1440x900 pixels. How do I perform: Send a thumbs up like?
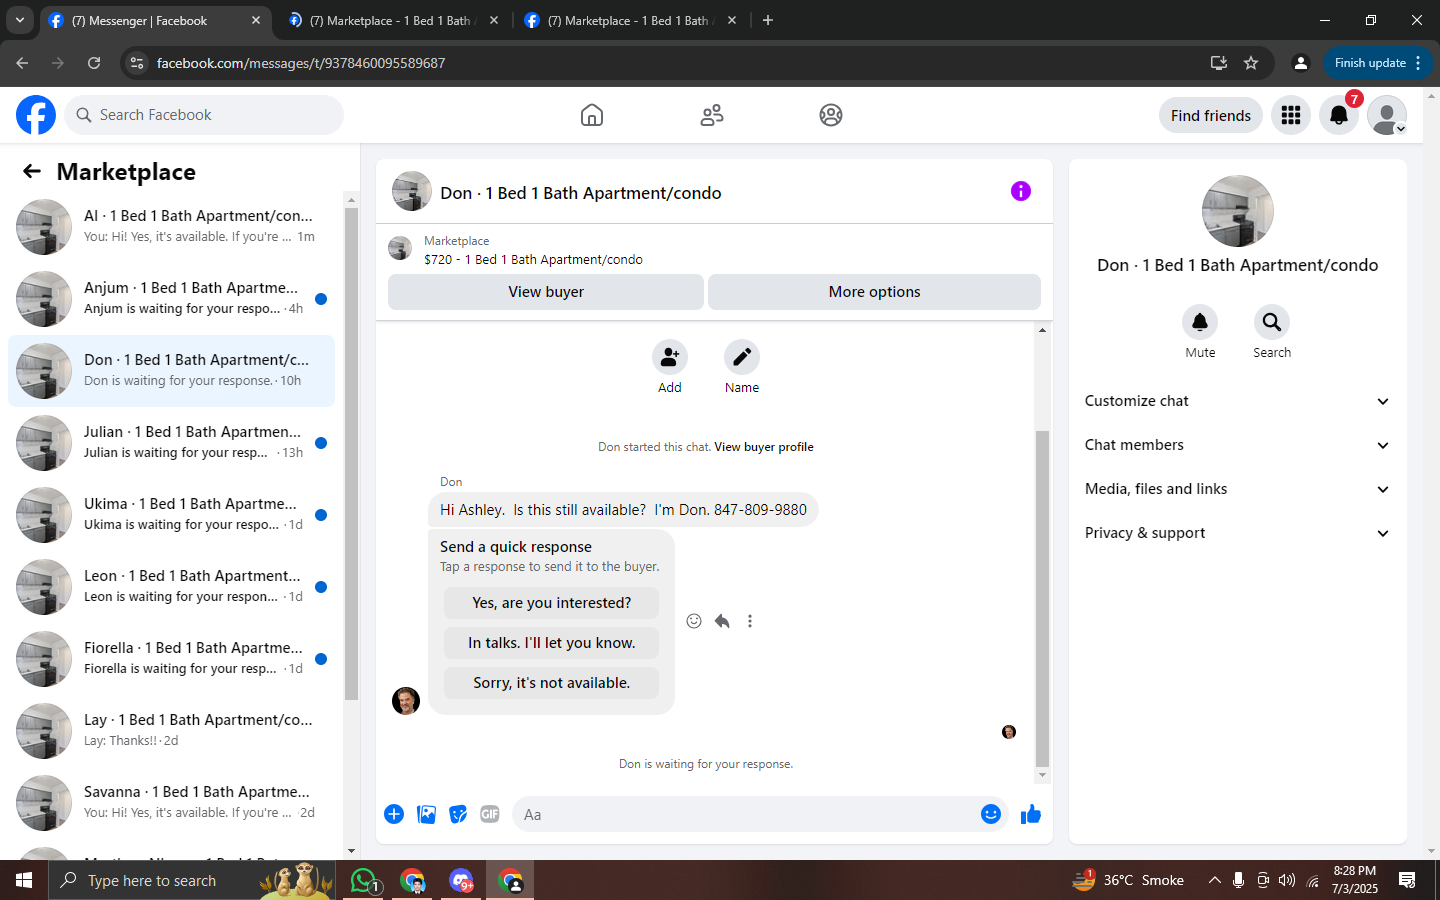tap(1031, 814)
